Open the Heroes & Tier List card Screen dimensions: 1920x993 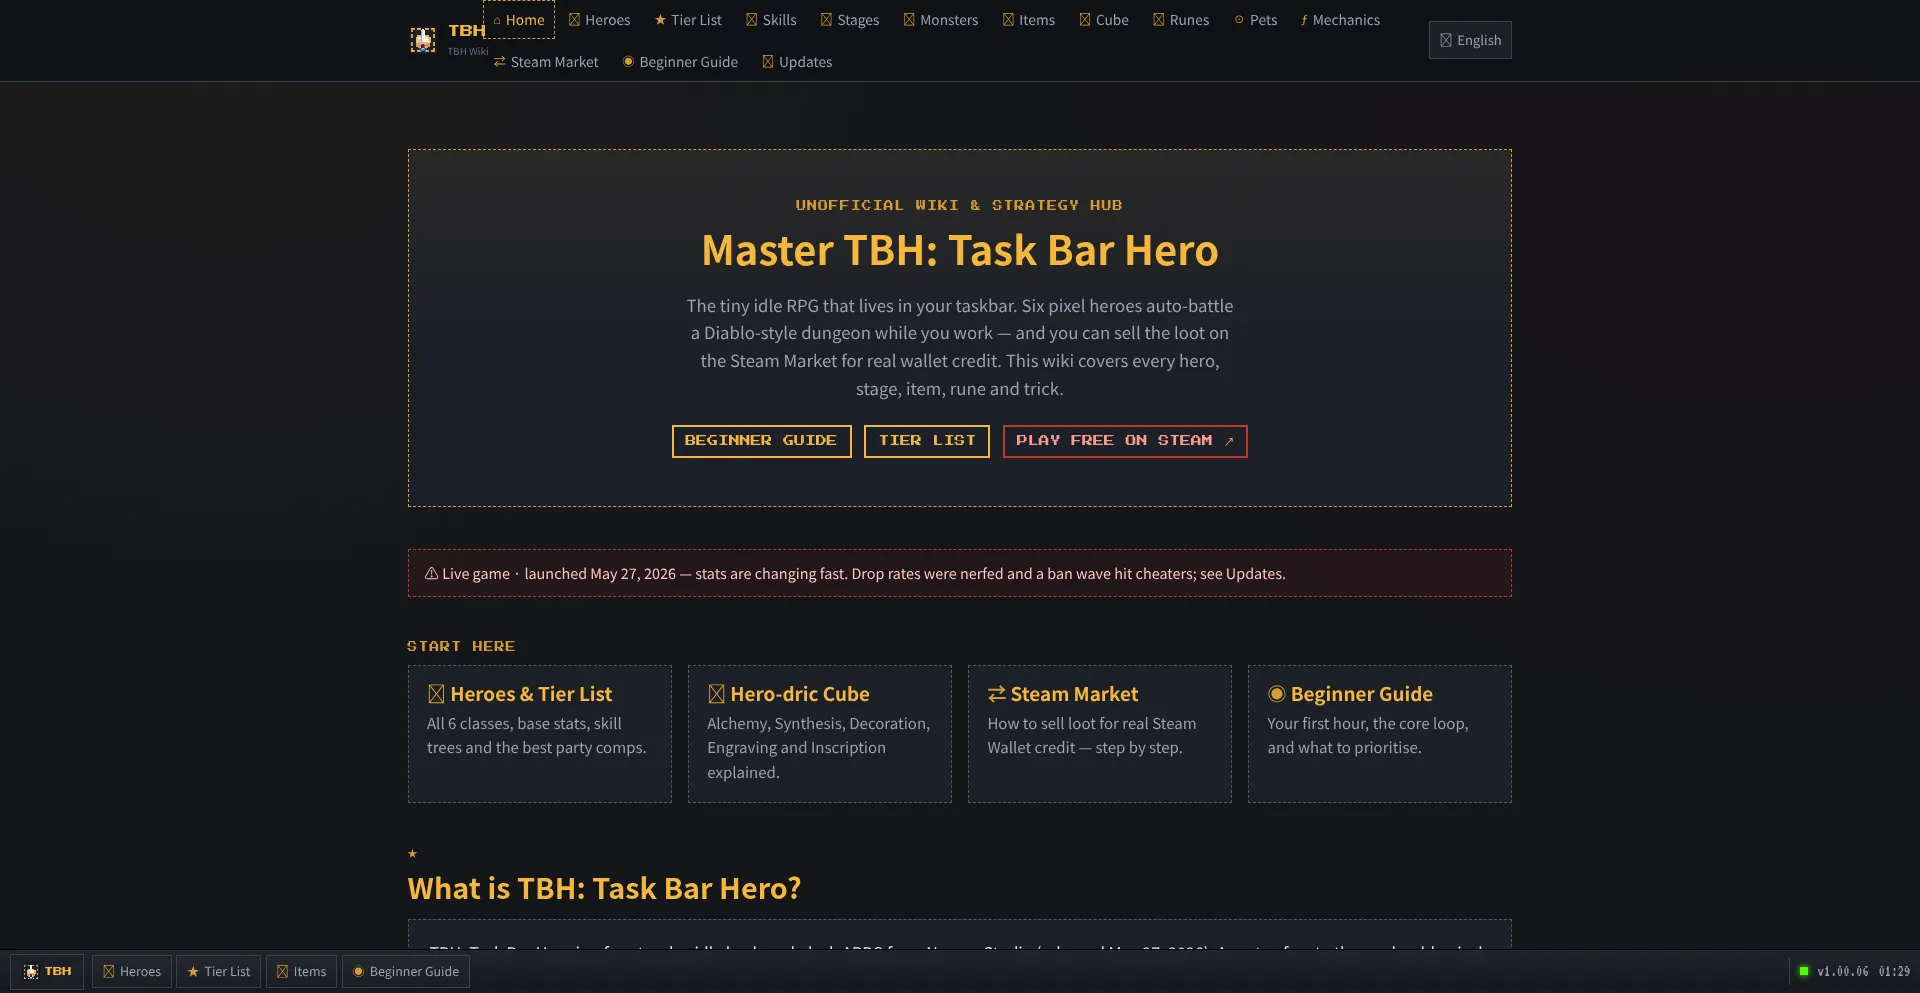pos(540,734)
